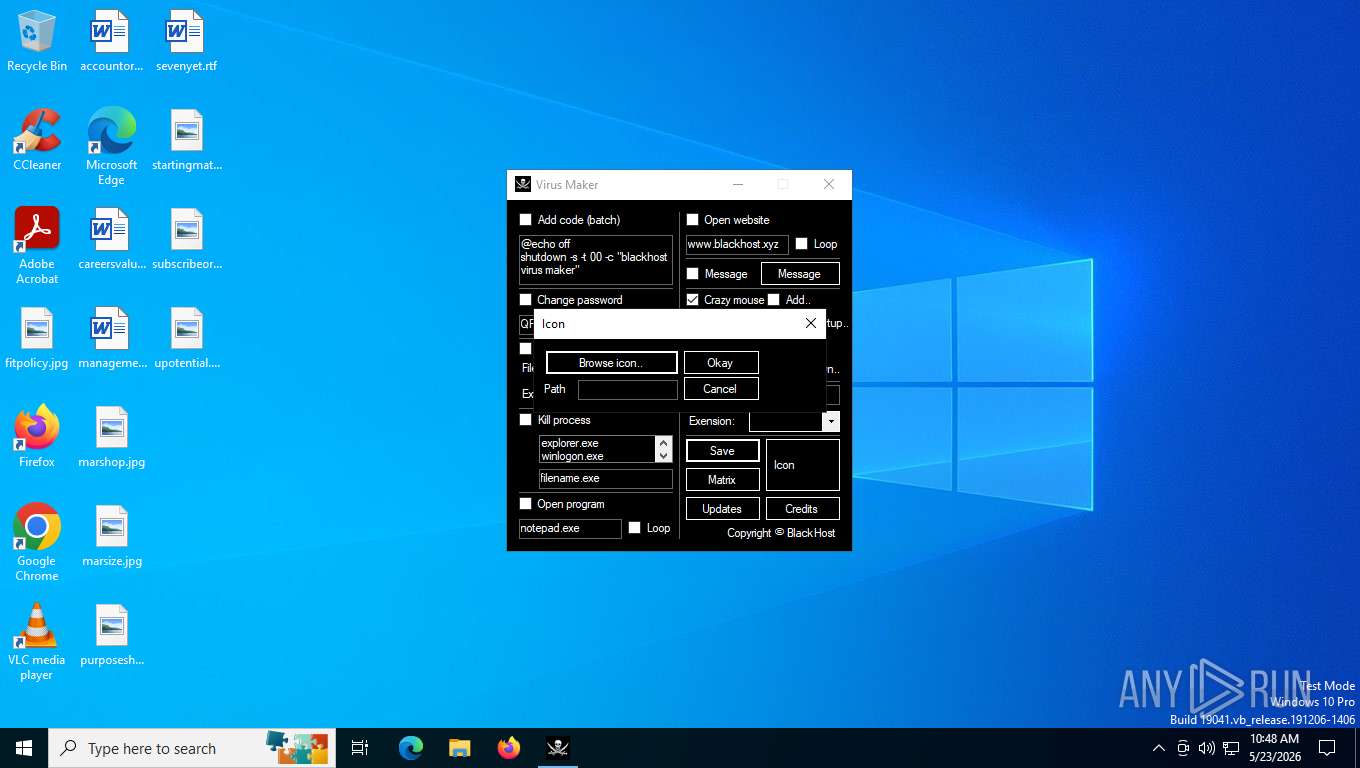
Task: Click the Updates button
Action: coord(722,509)
